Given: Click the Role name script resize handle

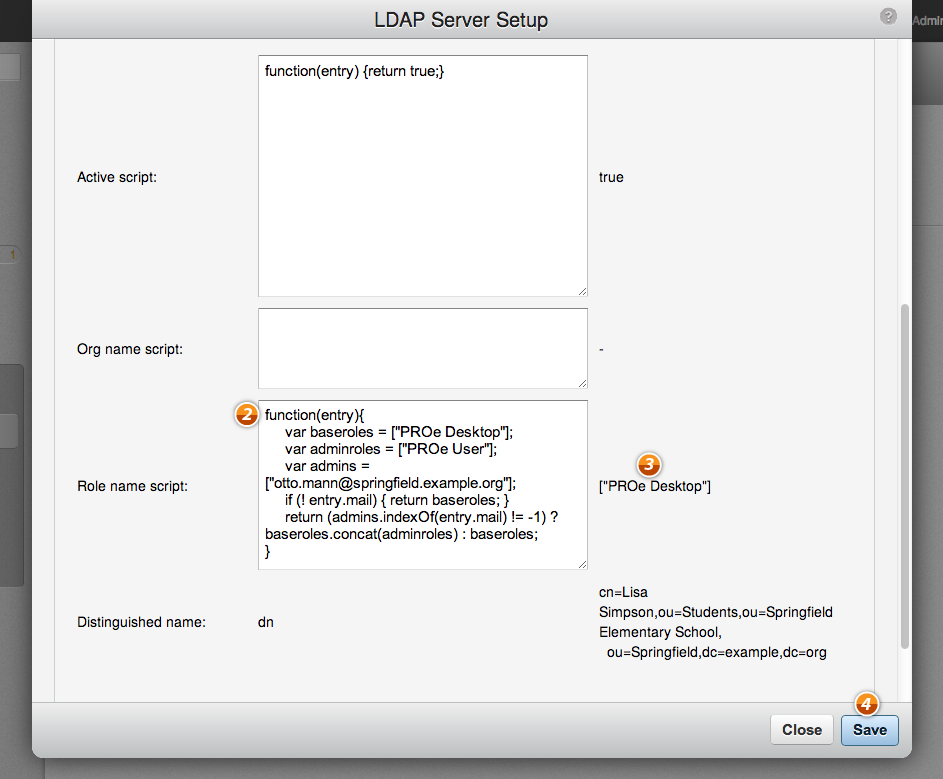Looking at the screenshot, I should click(582, 564).
